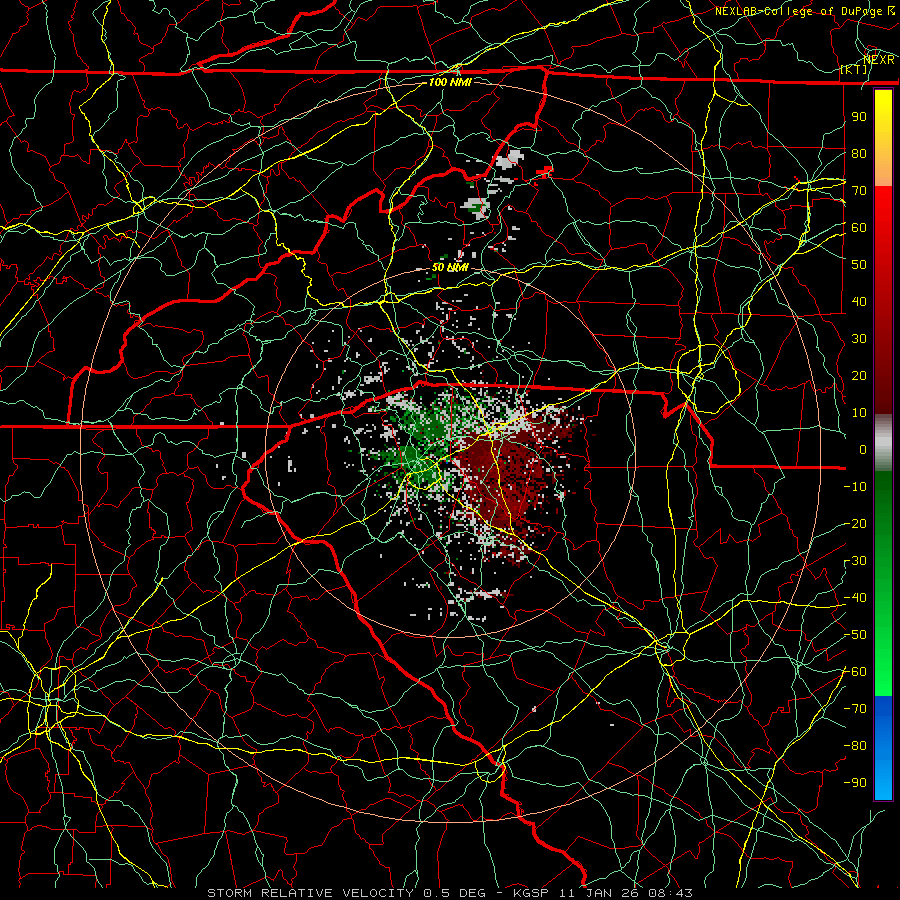
Task: Click the -70 value on velocity scale
Action: (855, 709)
